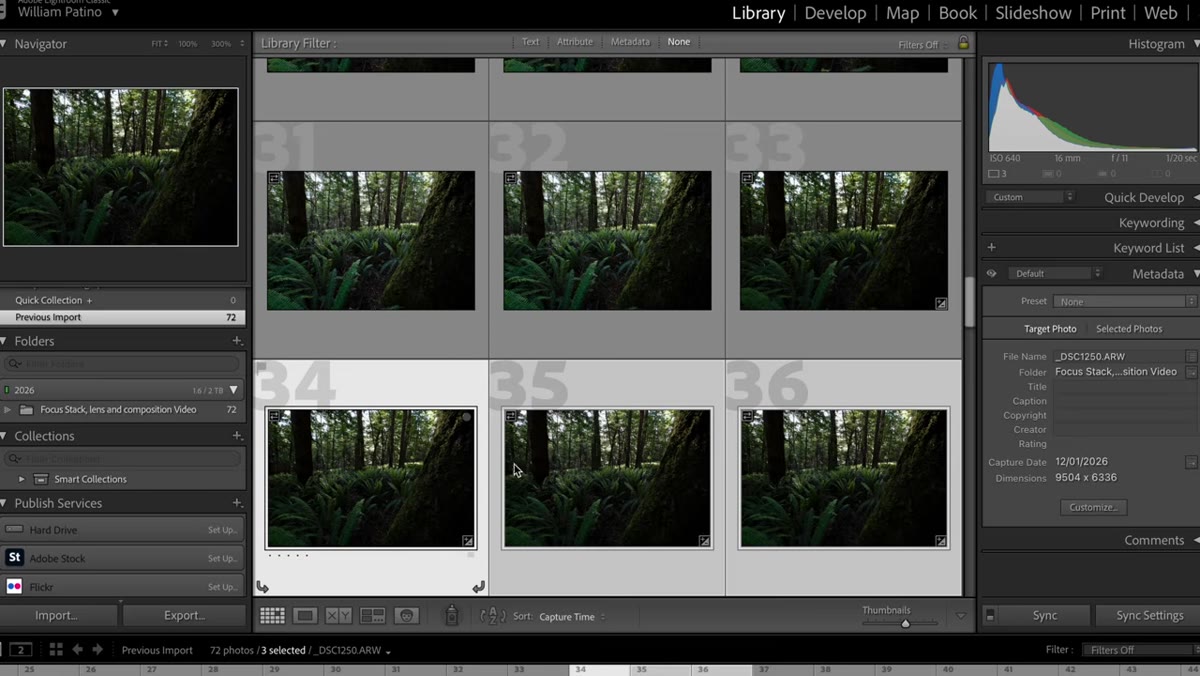Image resolution: width=1200 pixels, height=676 pixels.
Task: Open the Print module
Action: [x=1108, y=13]
